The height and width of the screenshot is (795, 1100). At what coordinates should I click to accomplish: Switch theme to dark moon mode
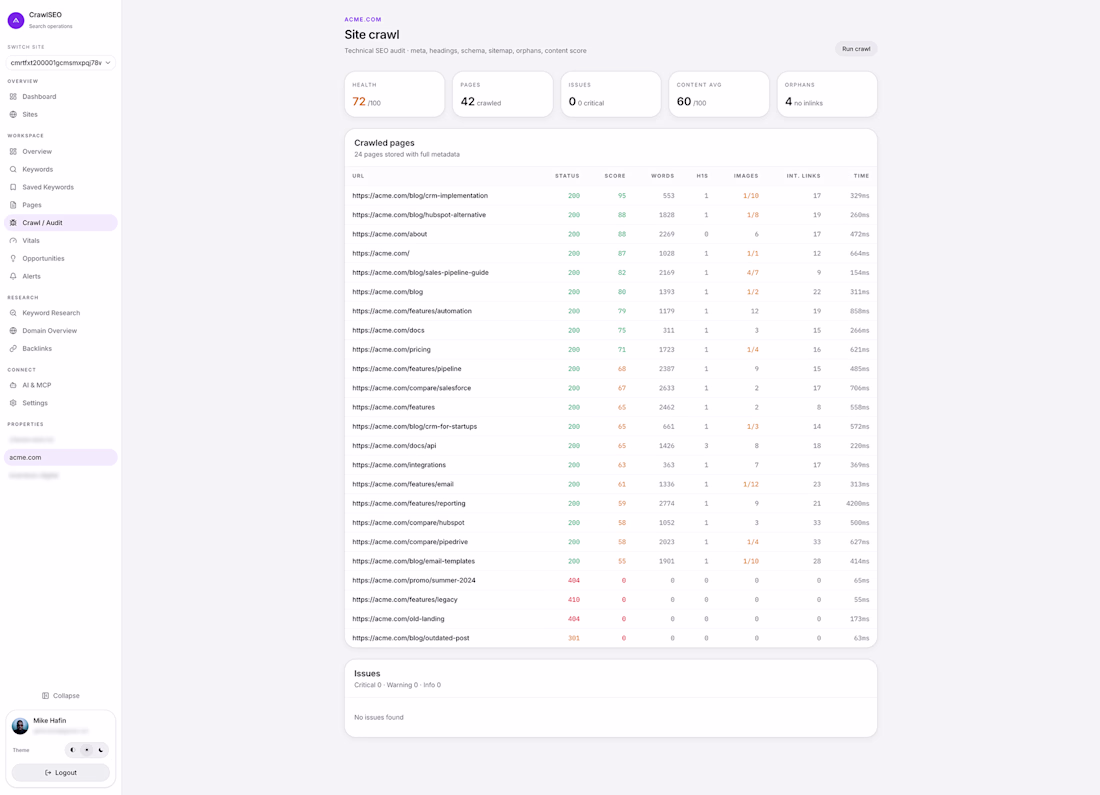(x=101, y=750)
